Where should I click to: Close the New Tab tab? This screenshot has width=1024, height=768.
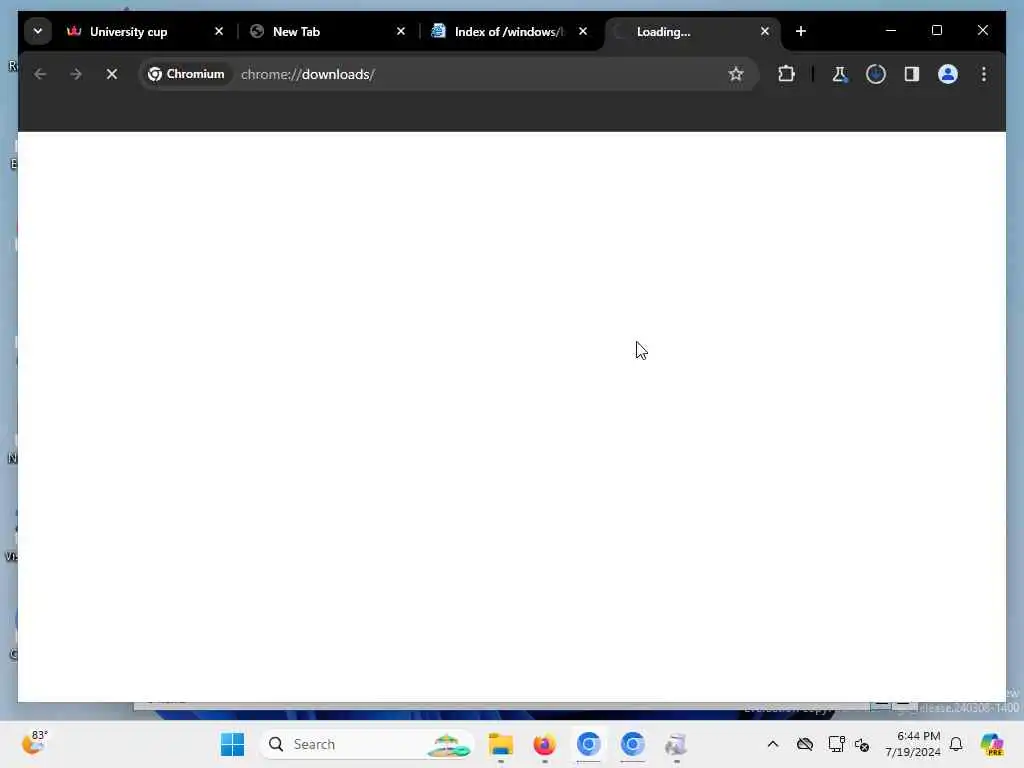(x=401, y=31)
